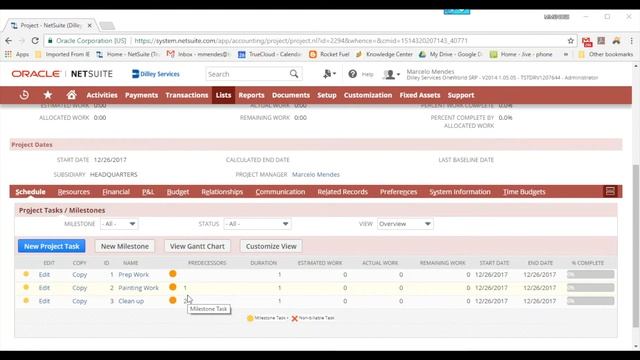The image size is (640, 360).
Task: Open the Marcelo Mendes project manager link
Action: 316,174
